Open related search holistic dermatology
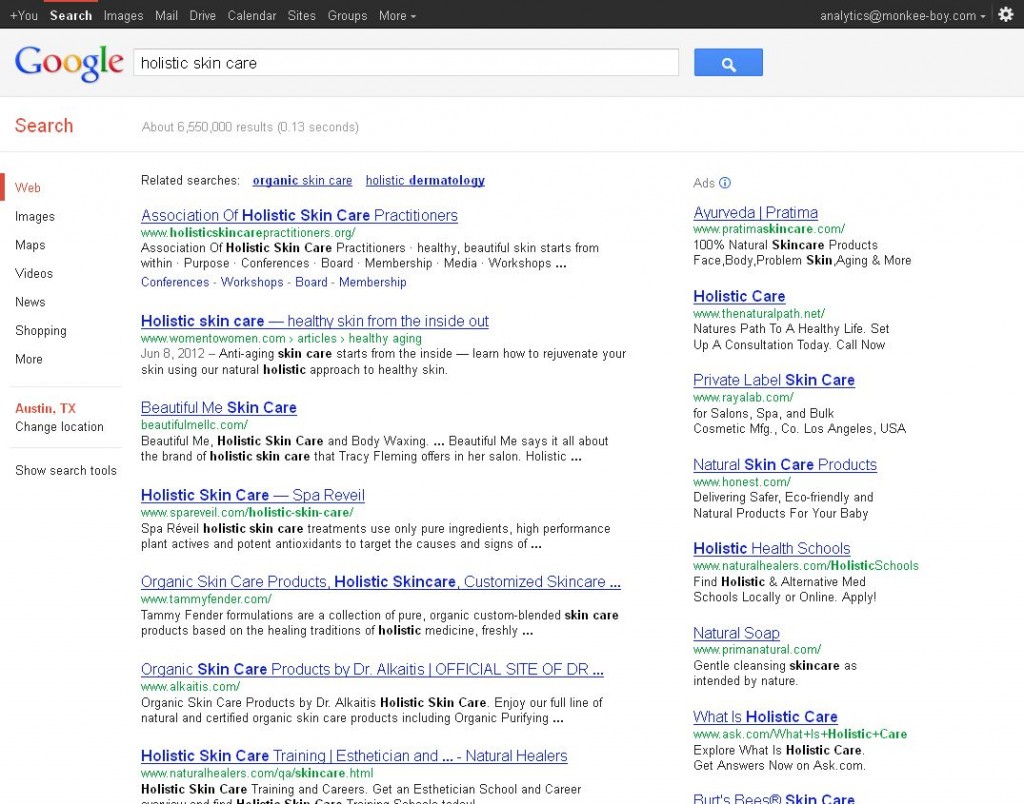The image size is (1024, 804). tap(425, 180)
